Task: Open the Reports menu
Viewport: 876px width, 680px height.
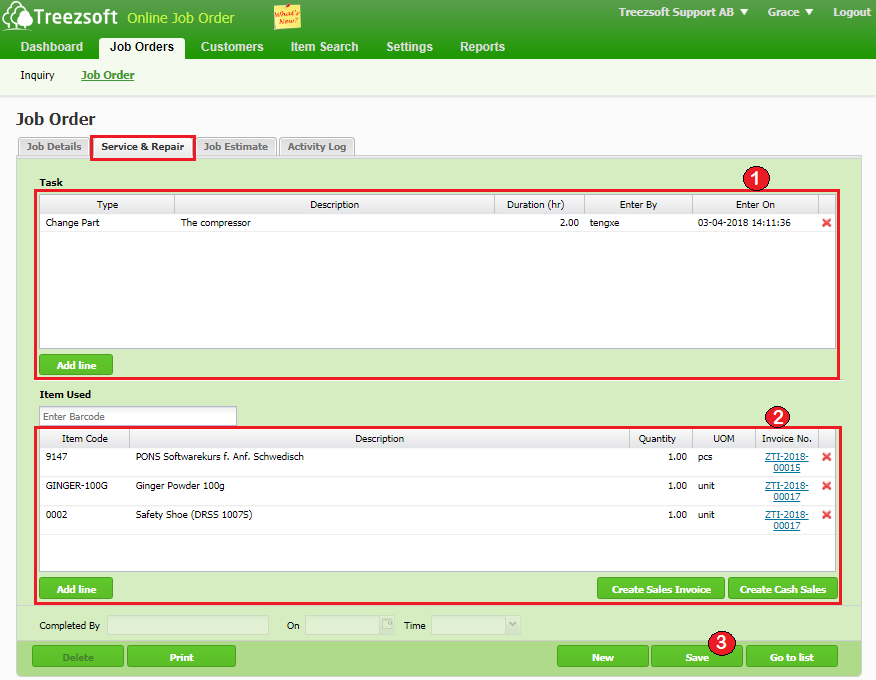Action: pos(482,46)
